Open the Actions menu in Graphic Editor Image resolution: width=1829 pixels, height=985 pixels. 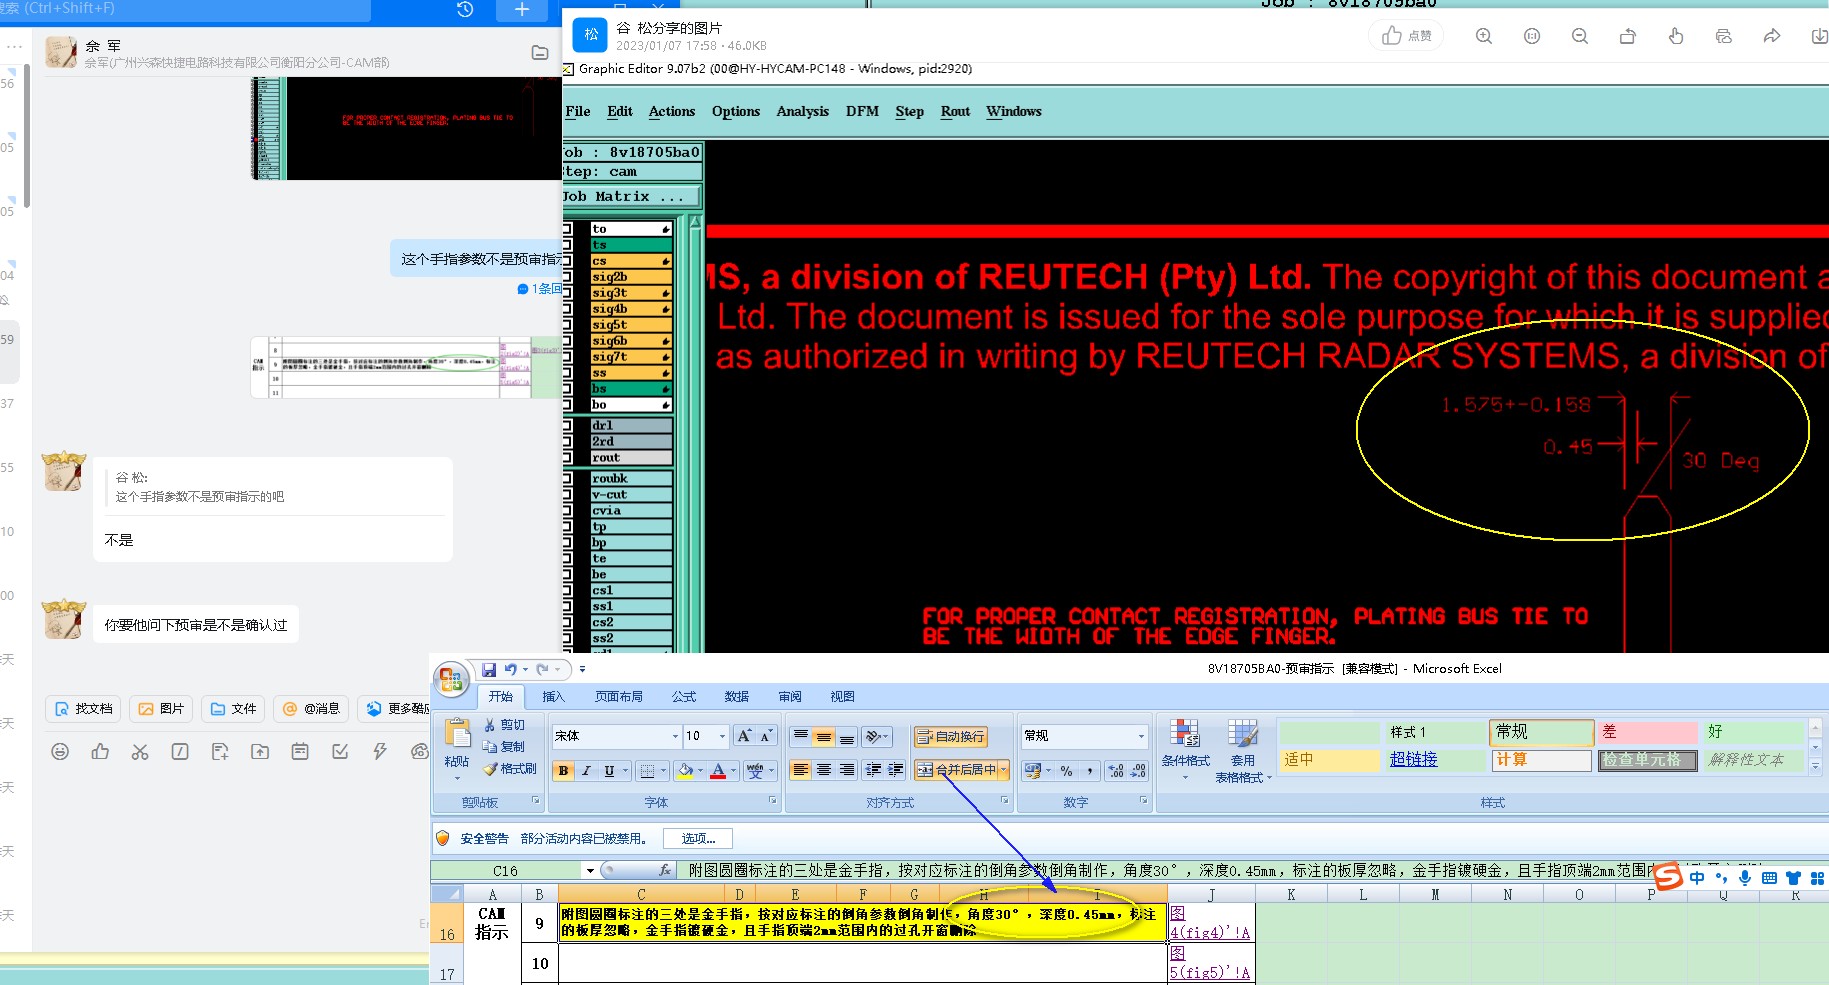(x=671, y=112)
